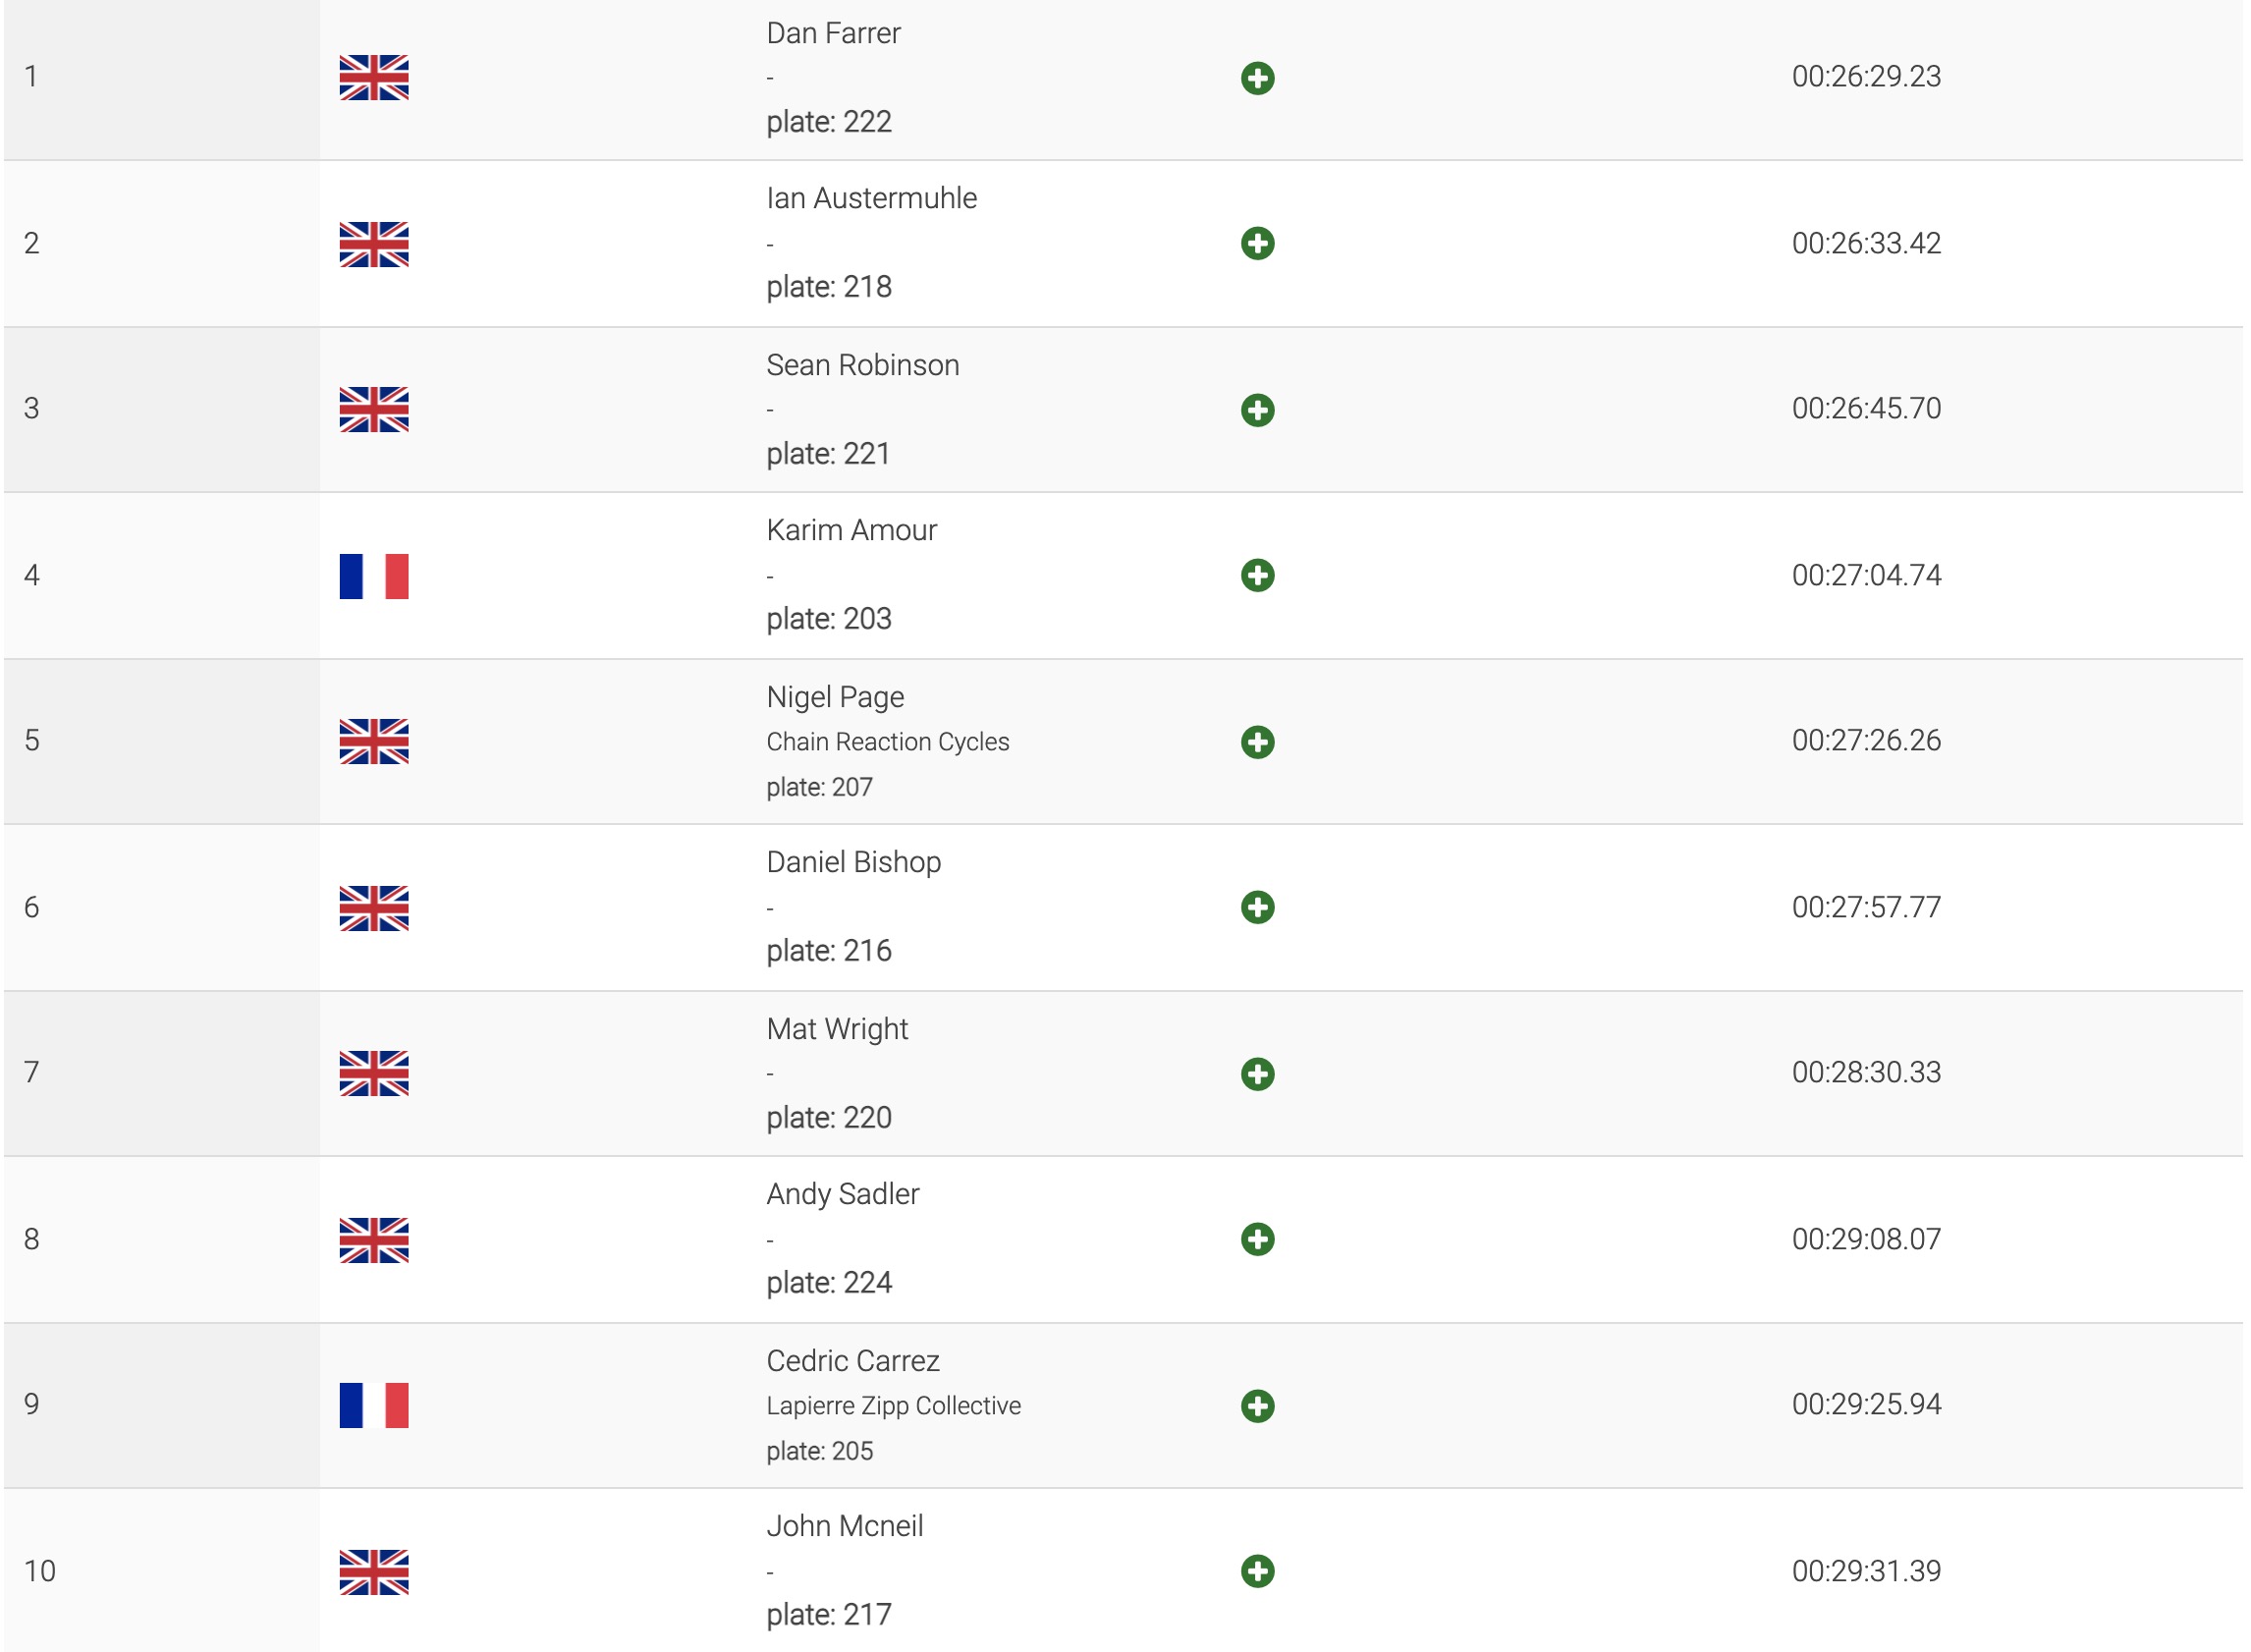Click the UK flag beside Dan Farrer

[373, 78]
